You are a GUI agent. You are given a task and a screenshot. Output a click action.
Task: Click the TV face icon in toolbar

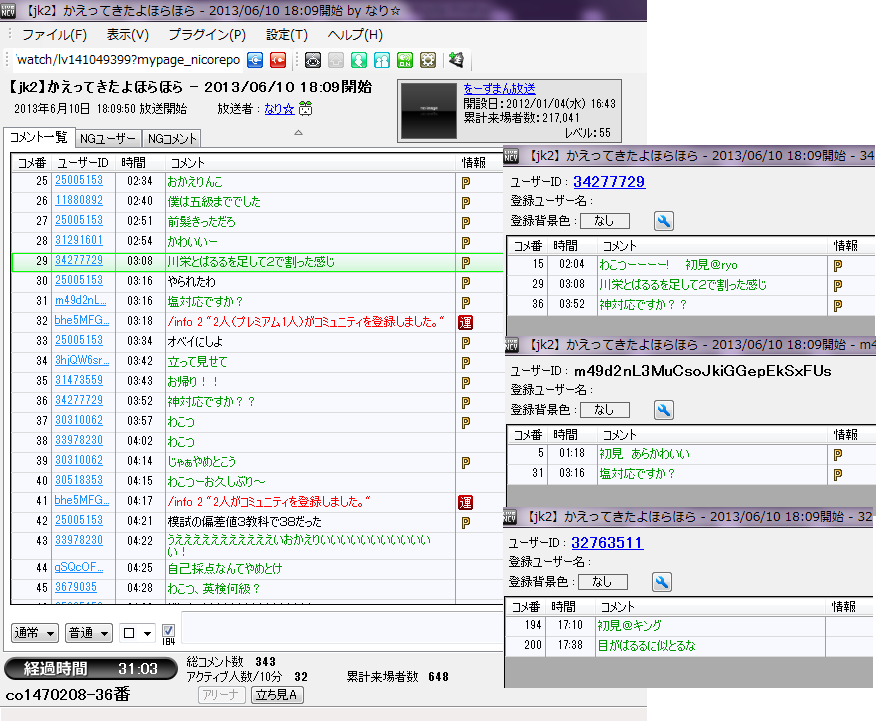point(313,60)
